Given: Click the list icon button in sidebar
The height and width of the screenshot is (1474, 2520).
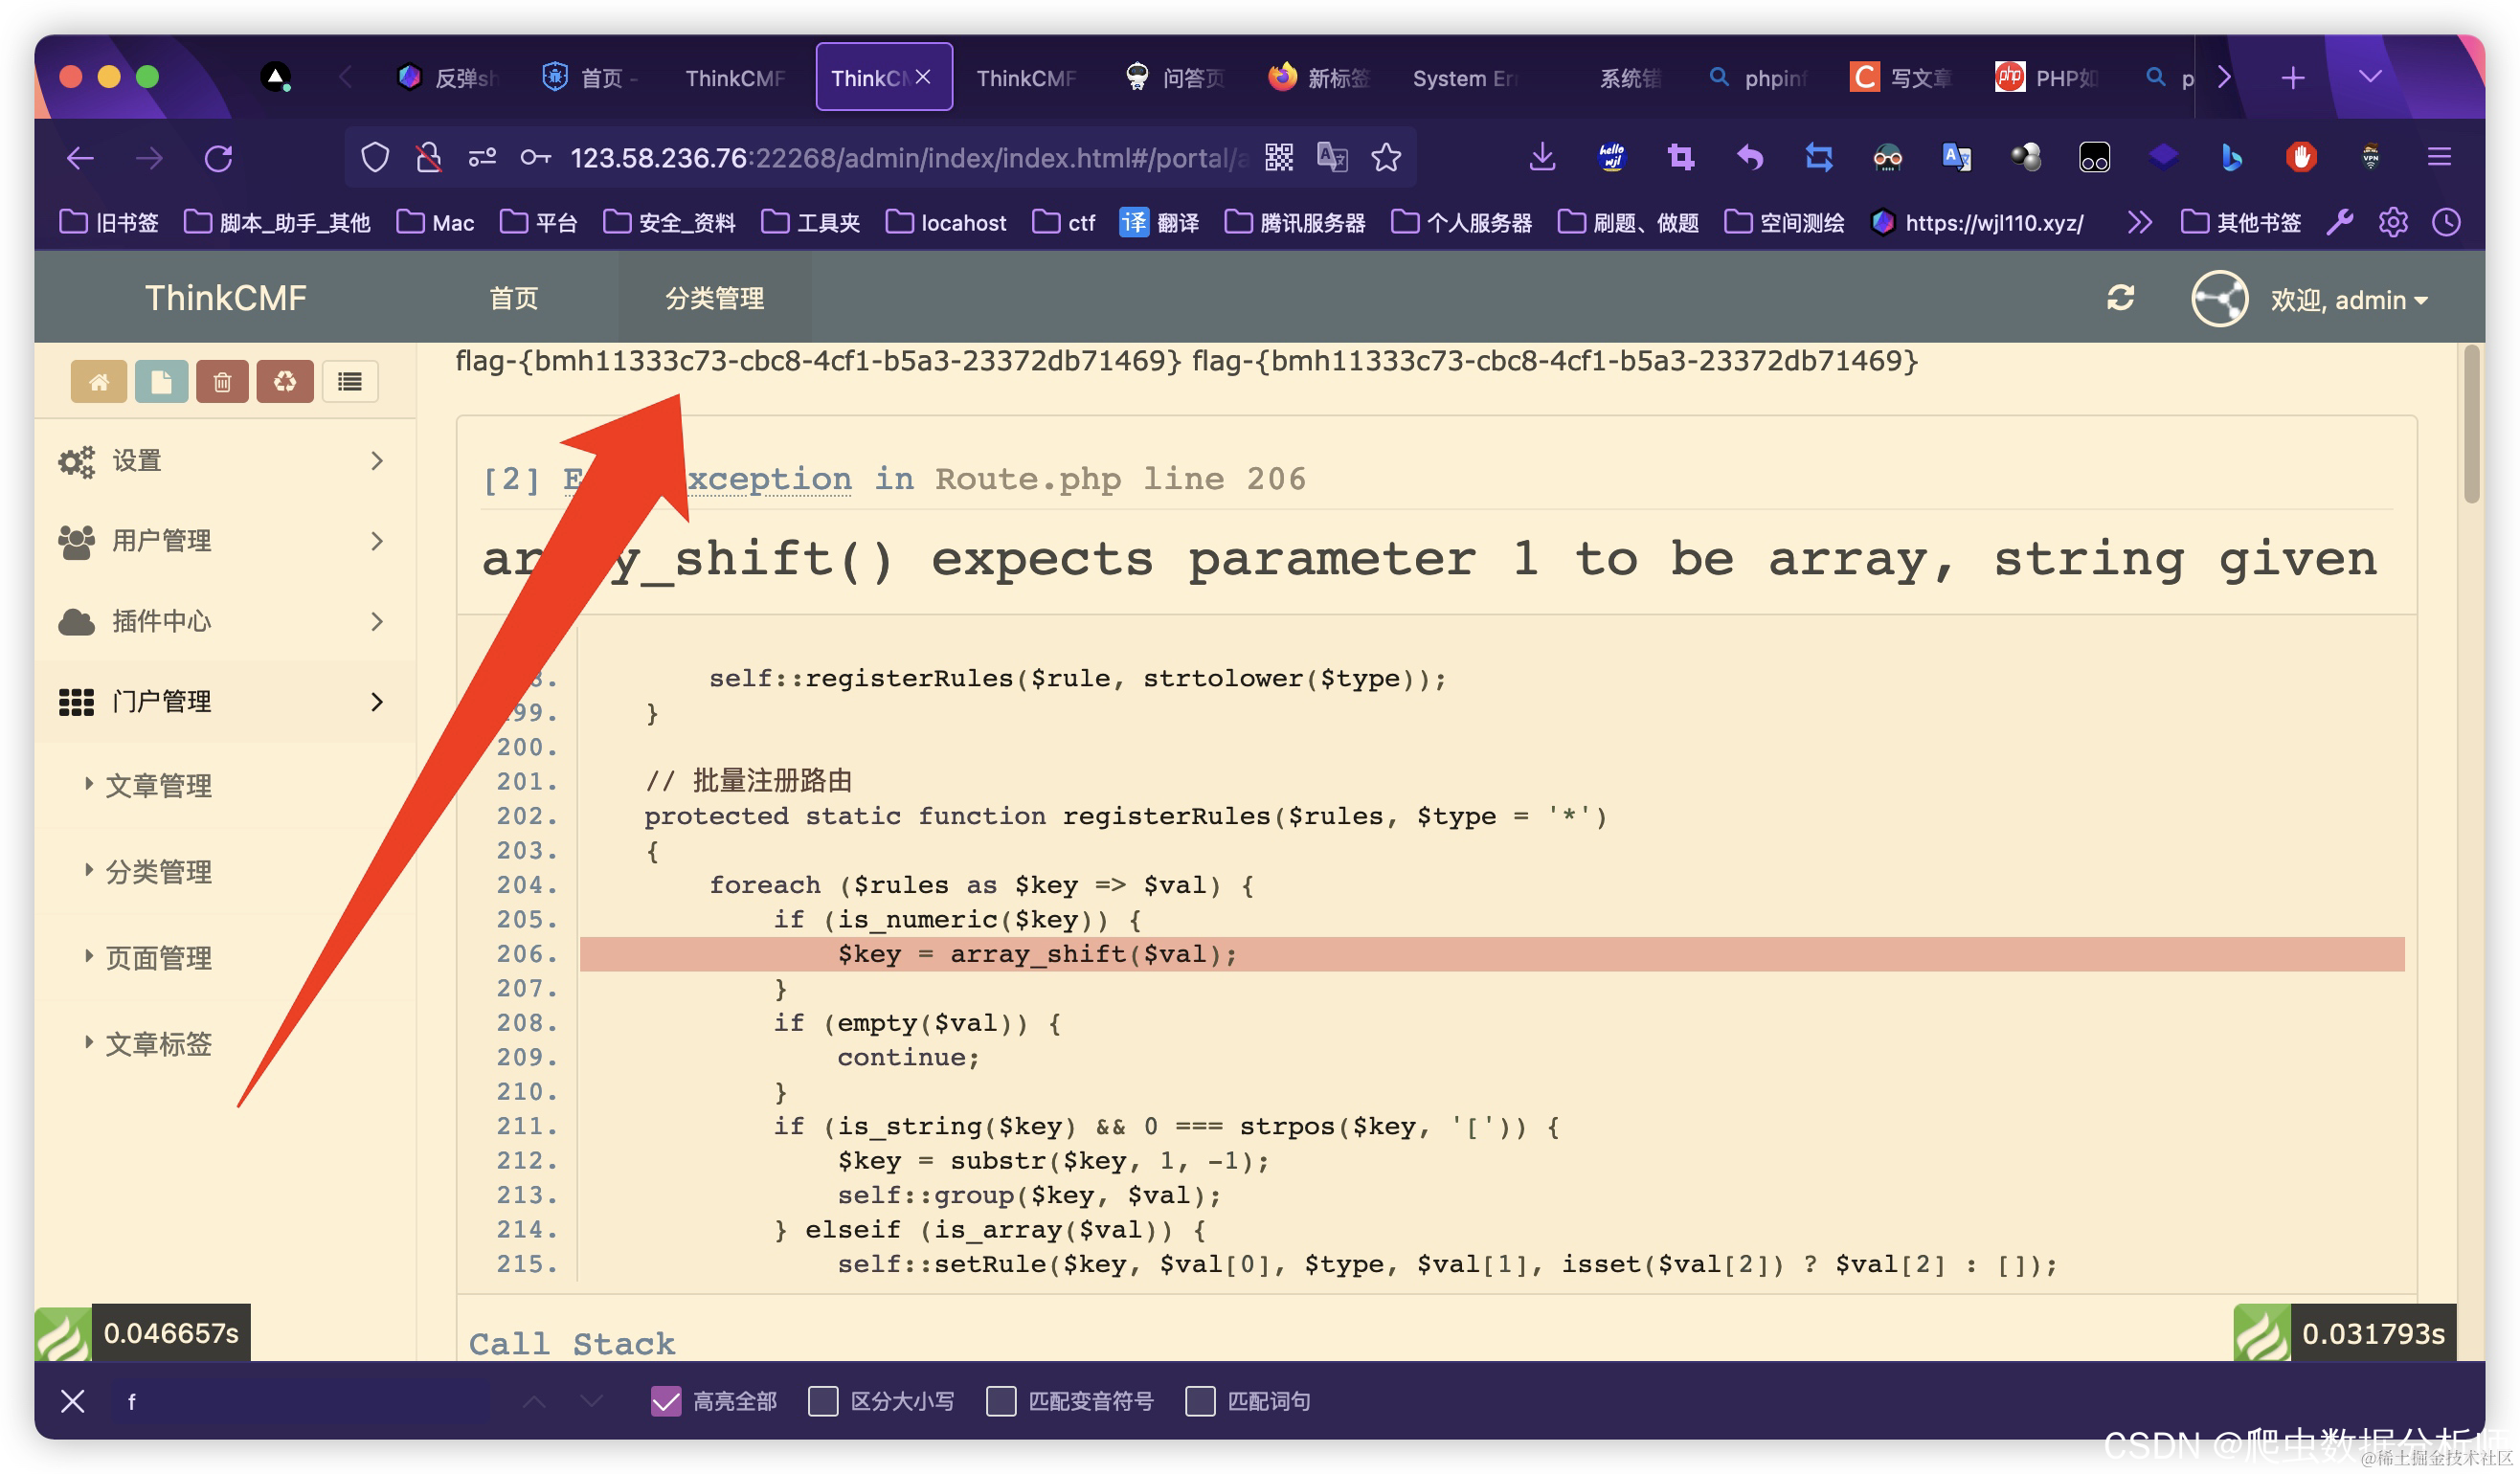Looking at the screenshot, I should [349, 381].
